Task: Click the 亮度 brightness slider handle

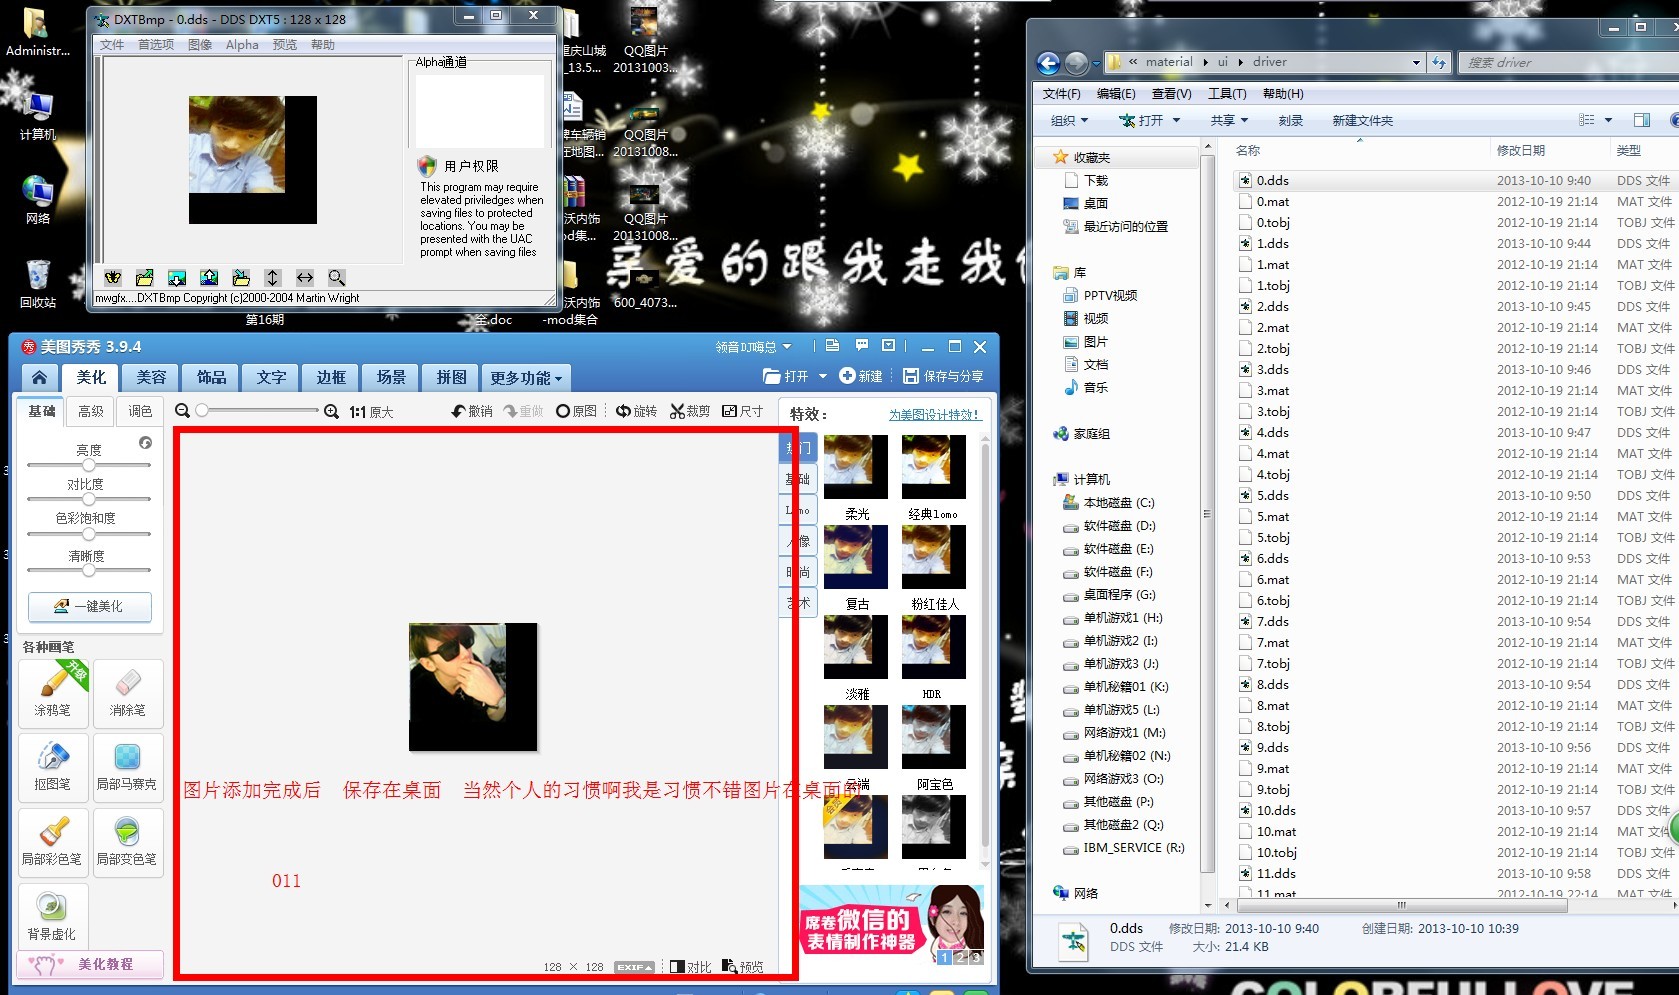Action: (89, 464)
